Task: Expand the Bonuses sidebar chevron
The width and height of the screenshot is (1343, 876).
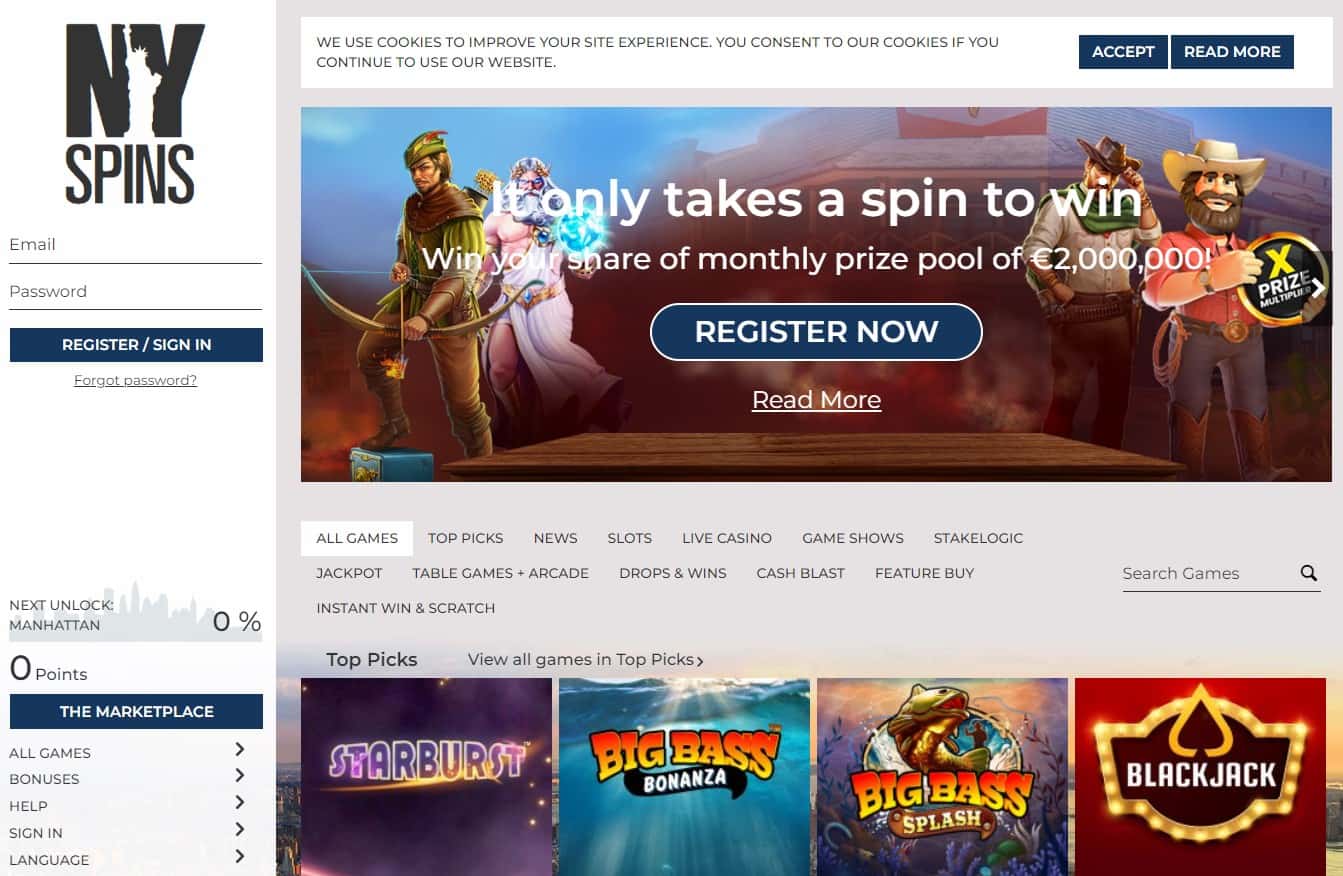Action: 239,775
